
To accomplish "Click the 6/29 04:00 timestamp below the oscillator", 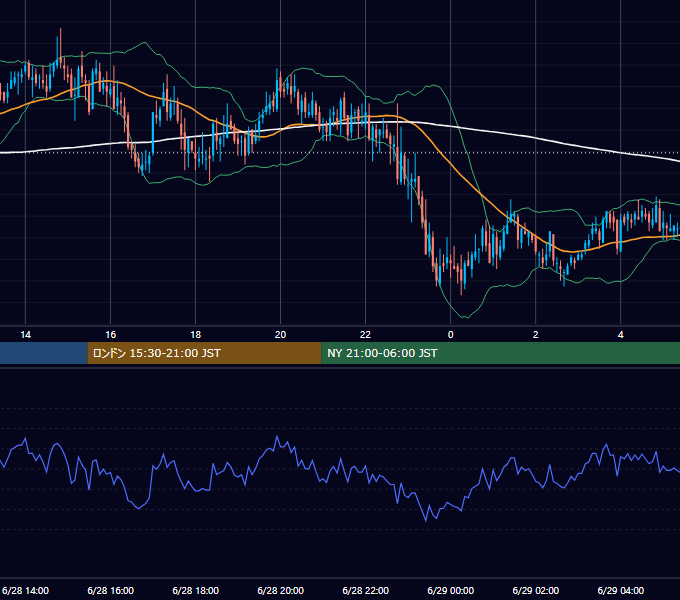I will (621, 590).
